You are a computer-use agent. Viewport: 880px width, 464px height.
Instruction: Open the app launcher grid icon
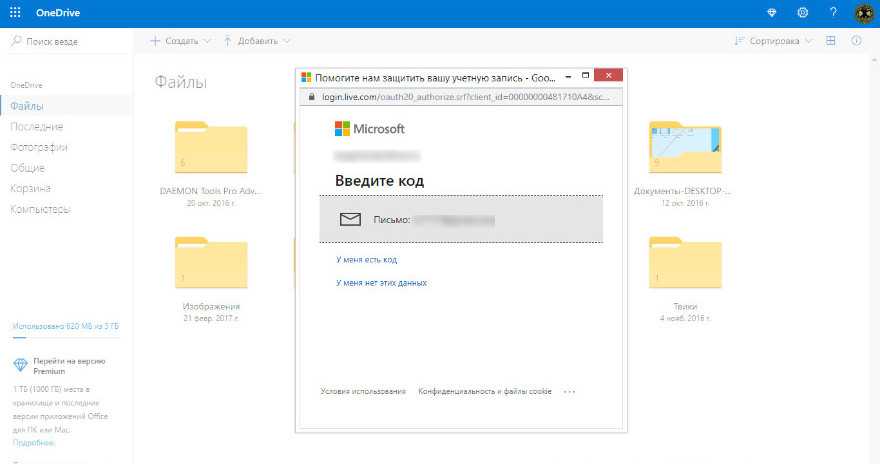click(x=15, y=13)
